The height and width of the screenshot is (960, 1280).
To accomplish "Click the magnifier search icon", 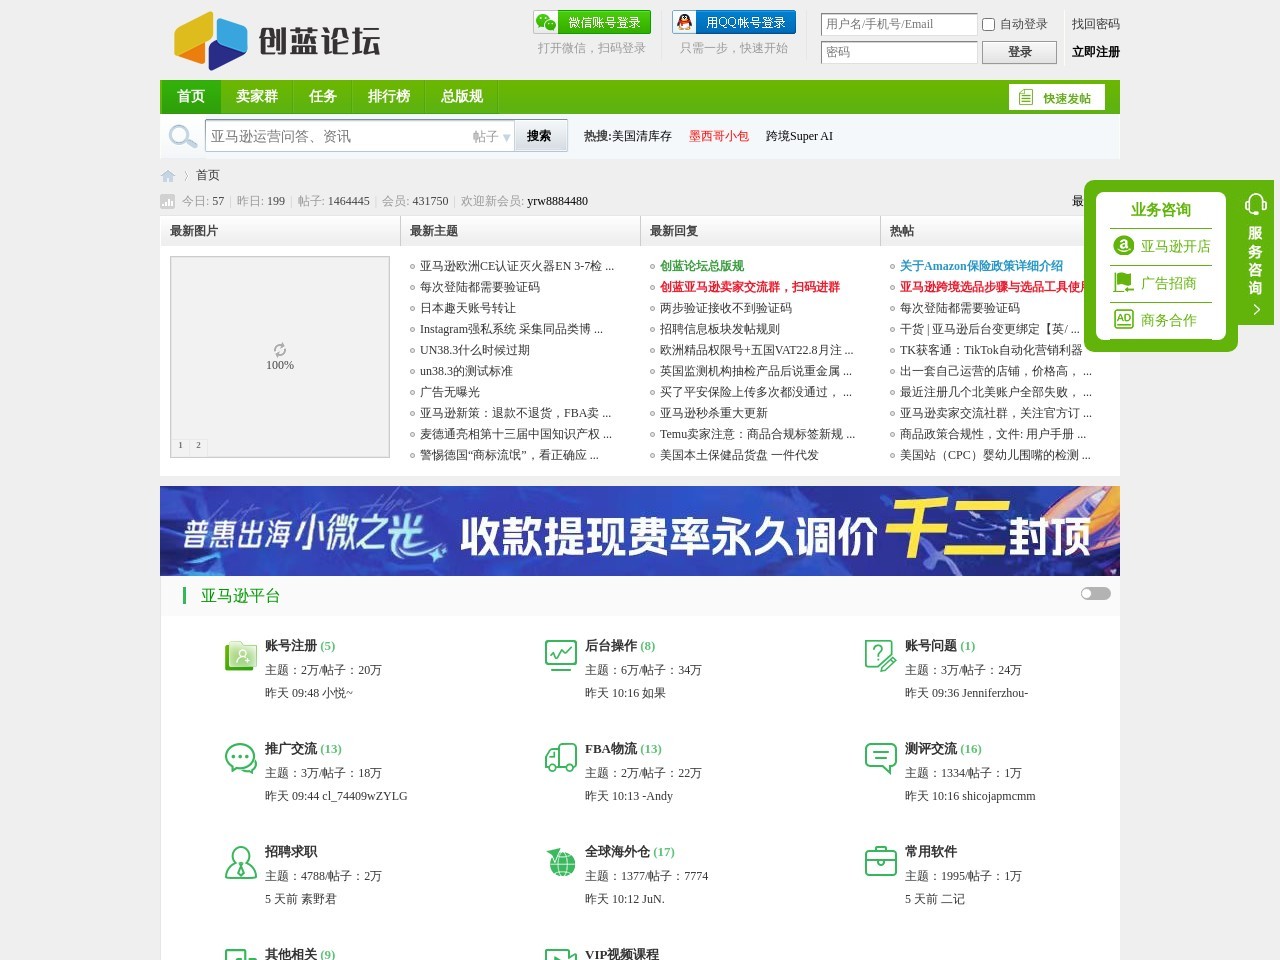I will click(x=183, y=136).
